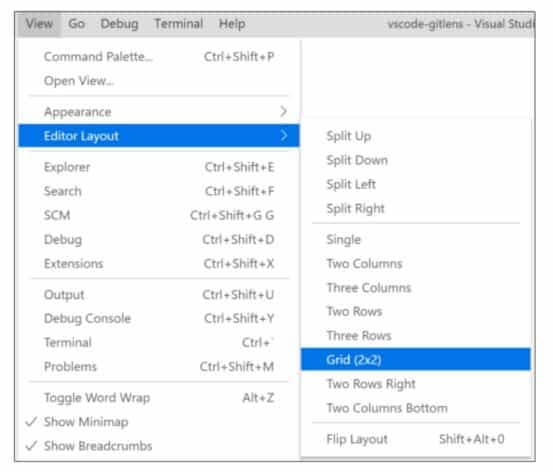
Task: Open the Help menu
Action: (232, 24)
